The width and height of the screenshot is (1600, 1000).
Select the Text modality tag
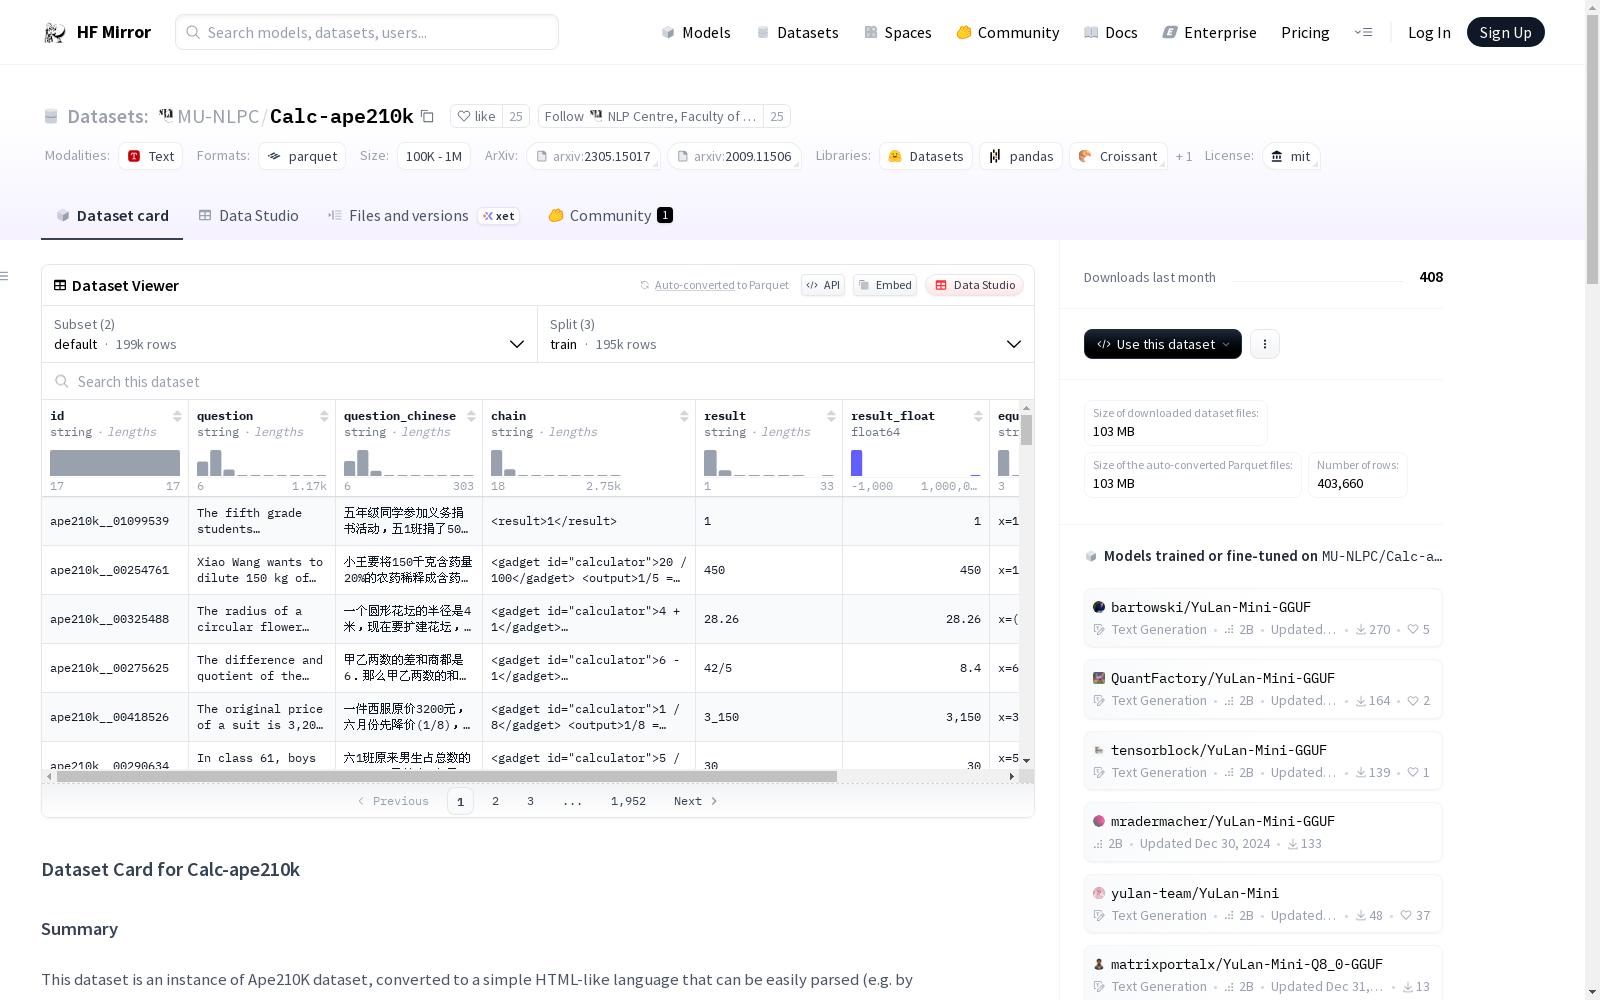(x=151, y=157)
